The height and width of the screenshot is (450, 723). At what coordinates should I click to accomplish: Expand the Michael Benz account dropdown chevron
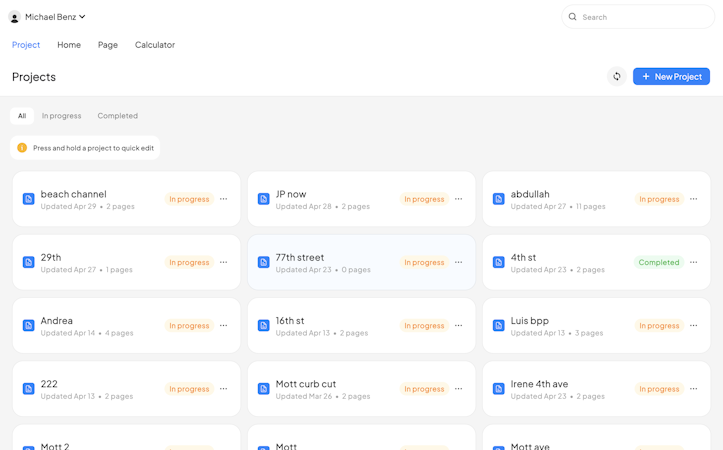point(82,17)
